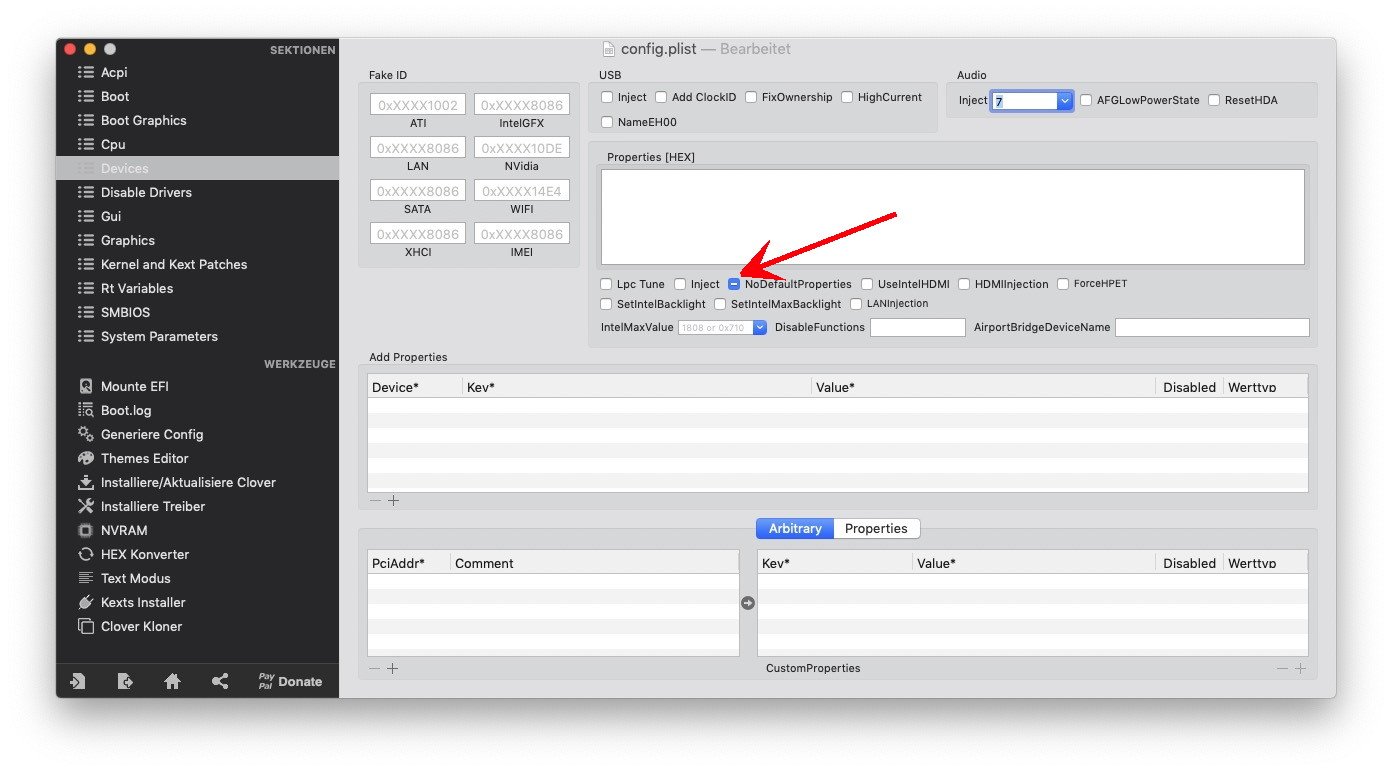Toggle UseIntelHDMI checkbox

click(867, 284)
